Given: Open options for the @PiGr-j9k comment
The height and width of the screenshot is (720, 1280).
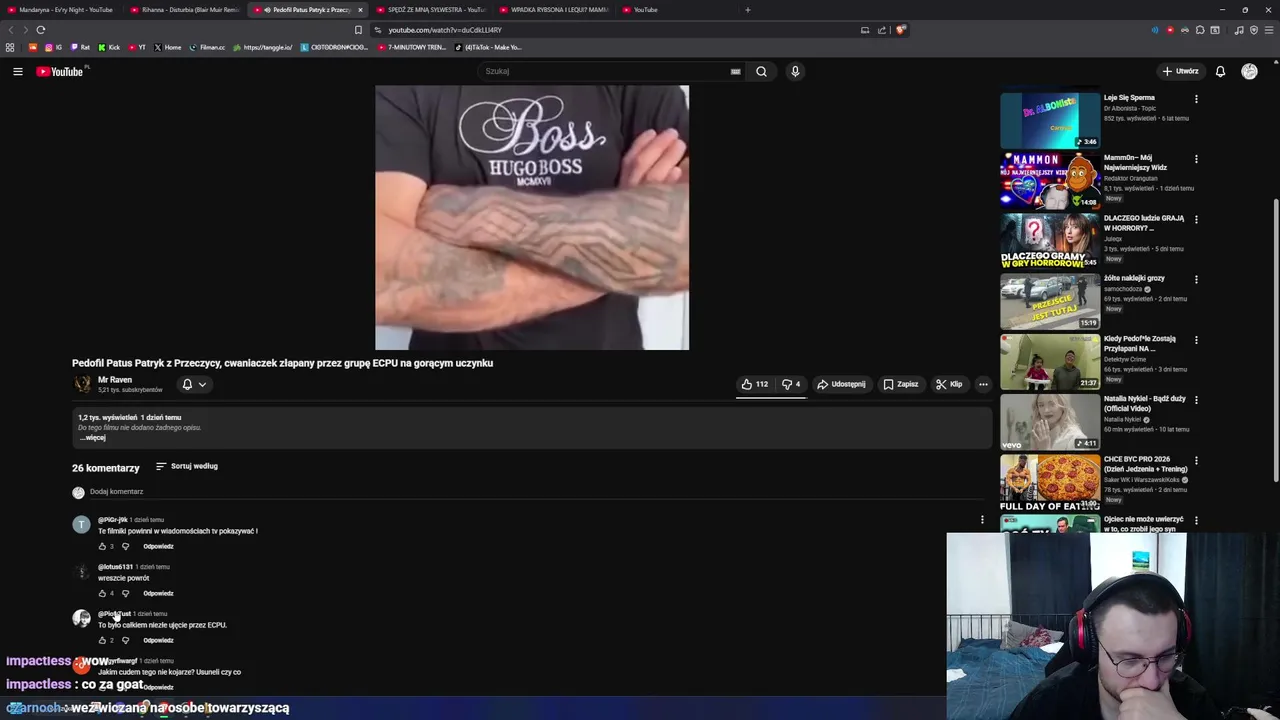Looking at the screenshot, I should (x=982, y=520).
